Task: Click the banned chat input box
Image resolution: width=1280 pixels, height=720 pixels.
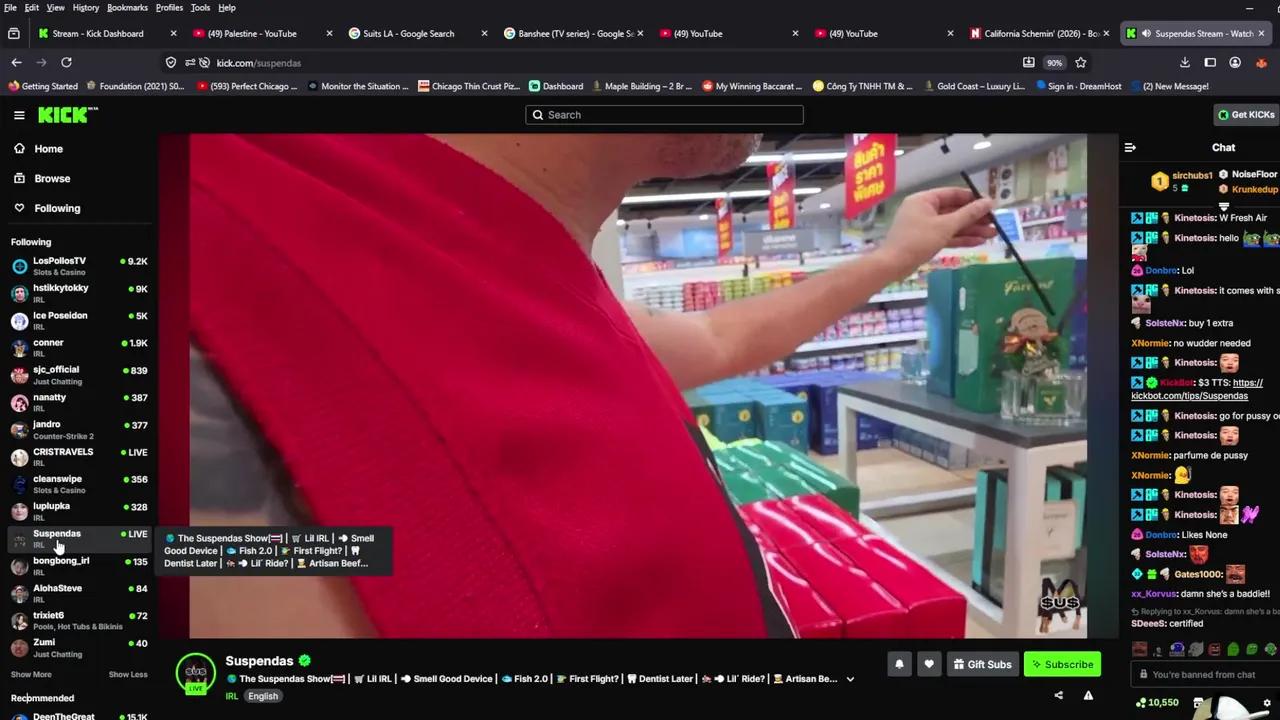Action: (1204, 675)
